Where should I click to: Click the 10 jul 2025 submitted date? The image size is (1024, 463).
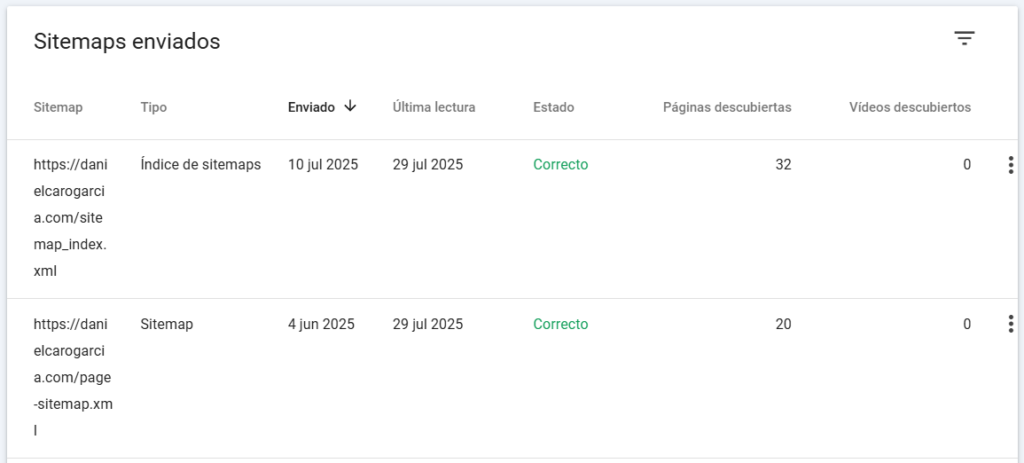[x=323, y=165]
